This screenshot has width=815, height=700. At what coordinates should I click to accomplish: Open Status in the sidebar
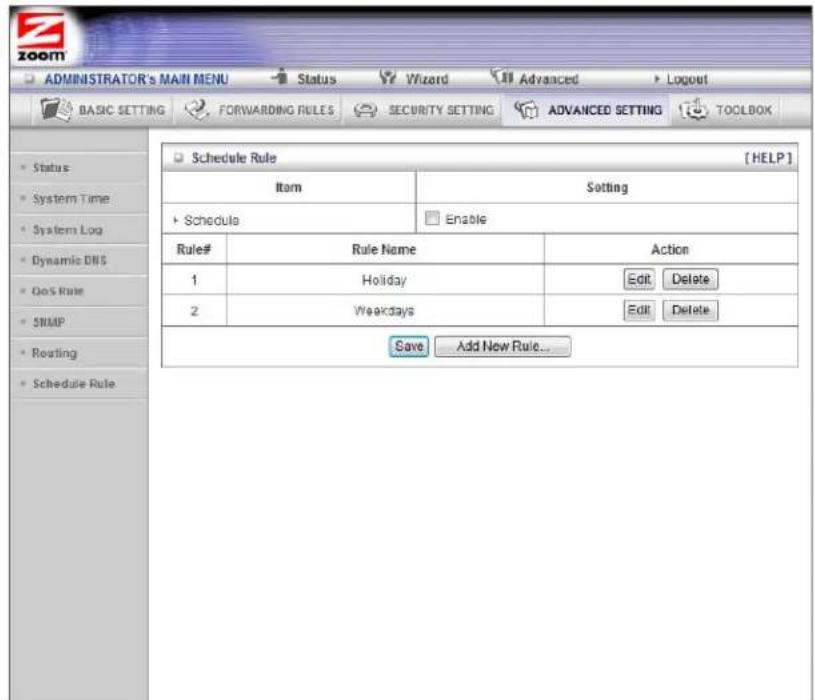click(x=51, y=168)
